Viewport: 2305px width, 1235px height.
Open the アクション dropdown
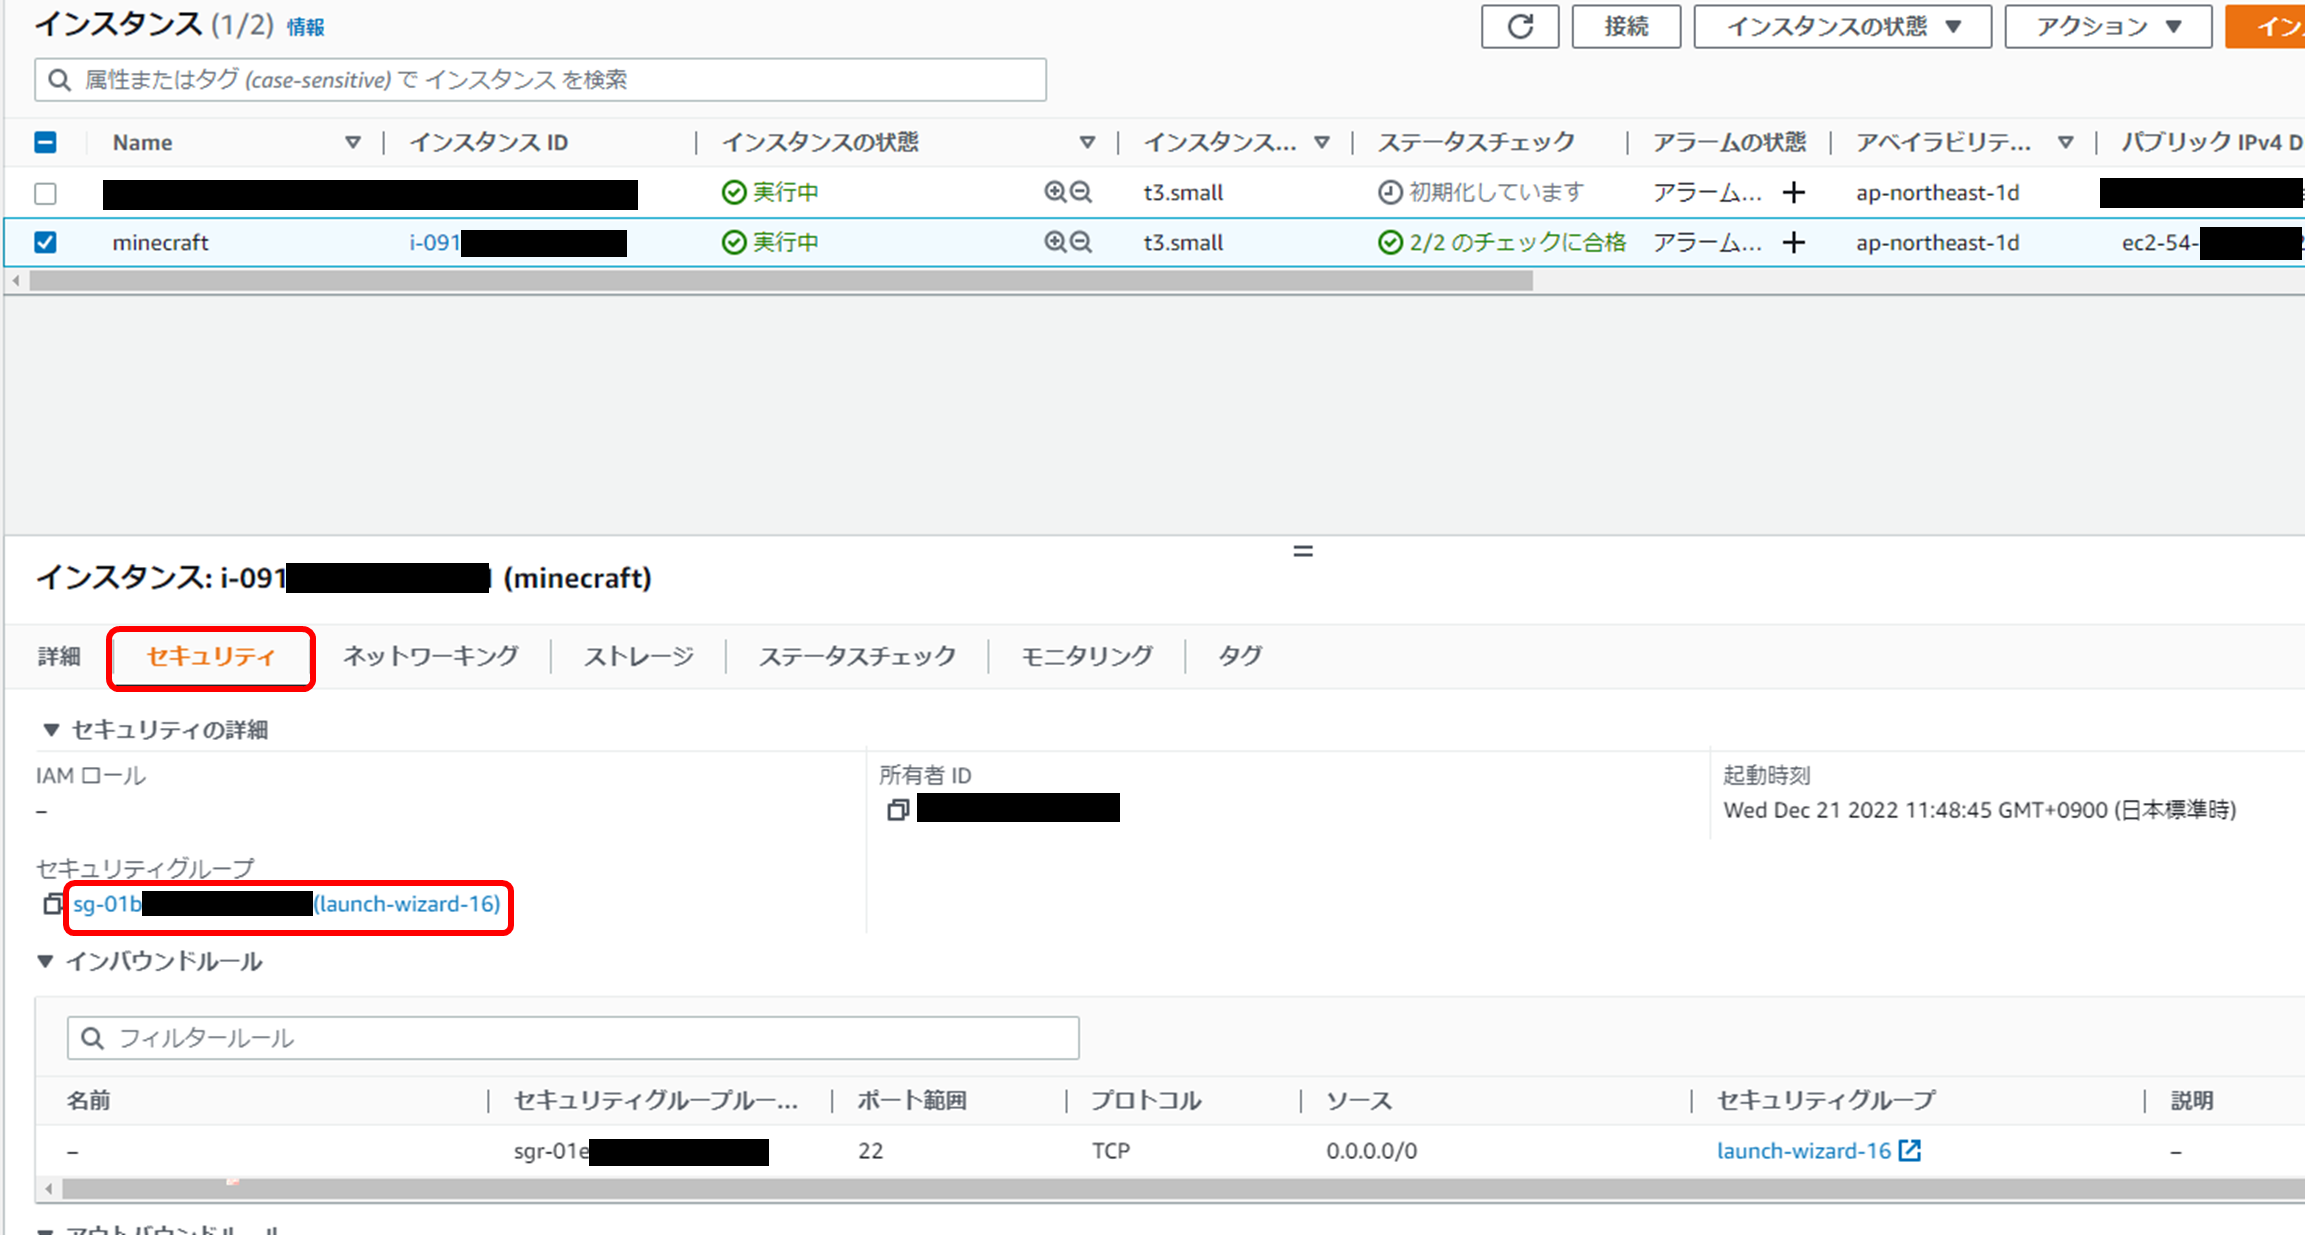(2107, 26)
